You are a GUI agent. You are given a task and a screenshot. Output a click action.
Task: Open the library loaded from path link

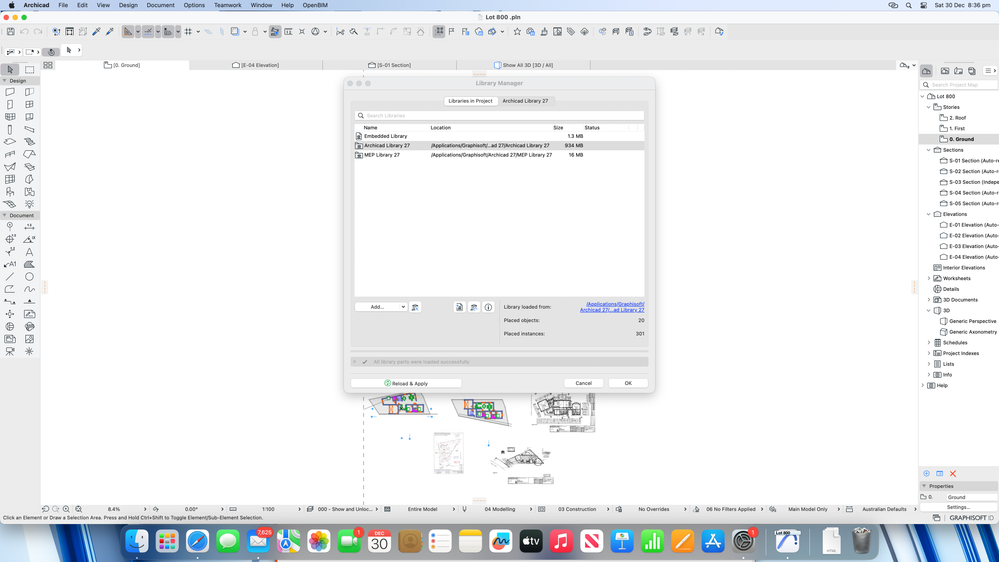tap(612, 307)
